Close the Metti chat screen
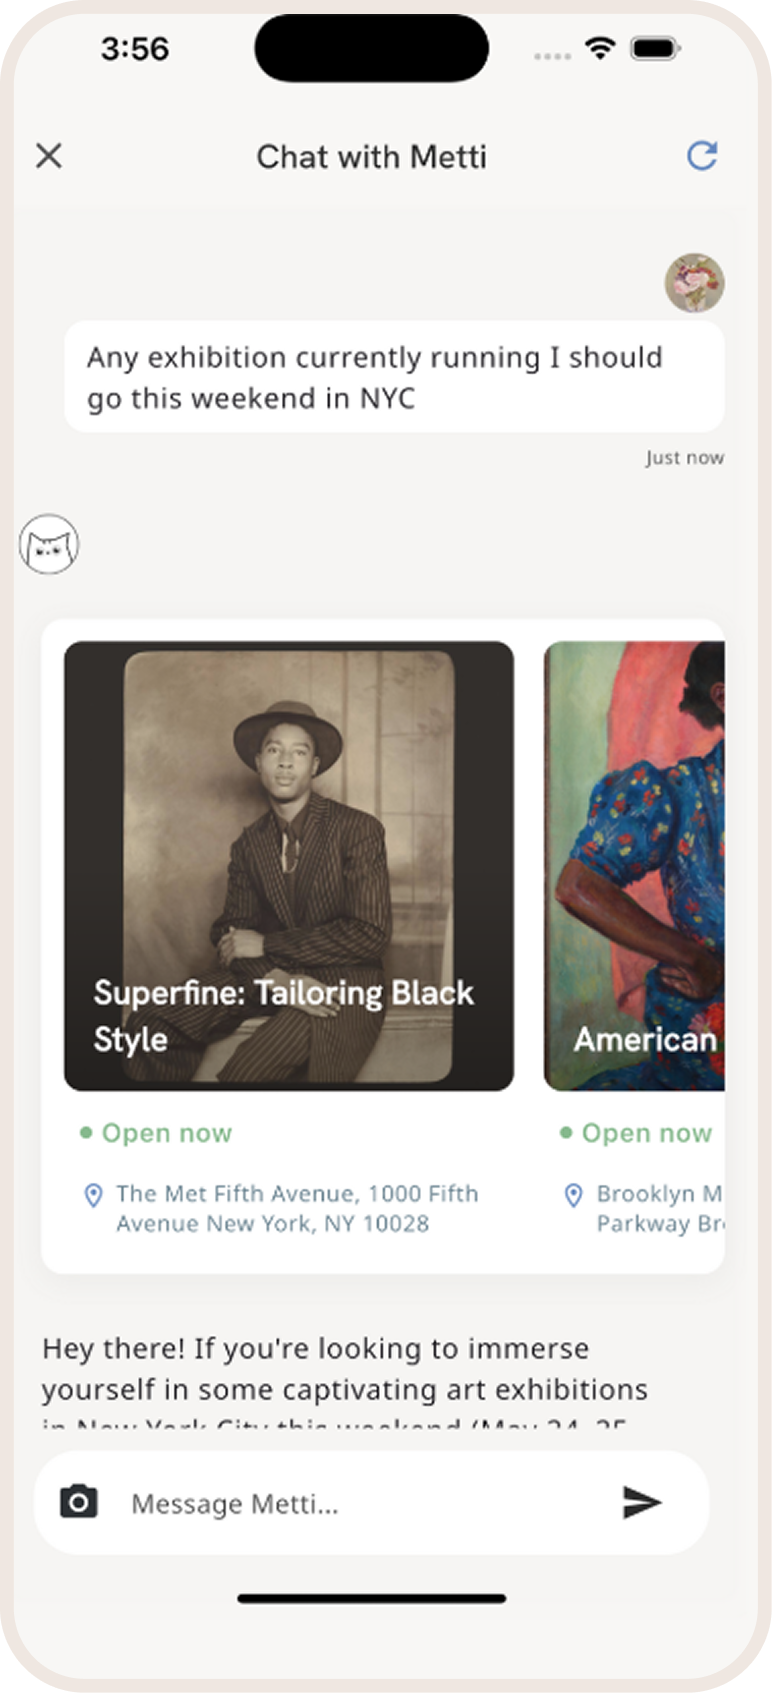 (49, 156)
